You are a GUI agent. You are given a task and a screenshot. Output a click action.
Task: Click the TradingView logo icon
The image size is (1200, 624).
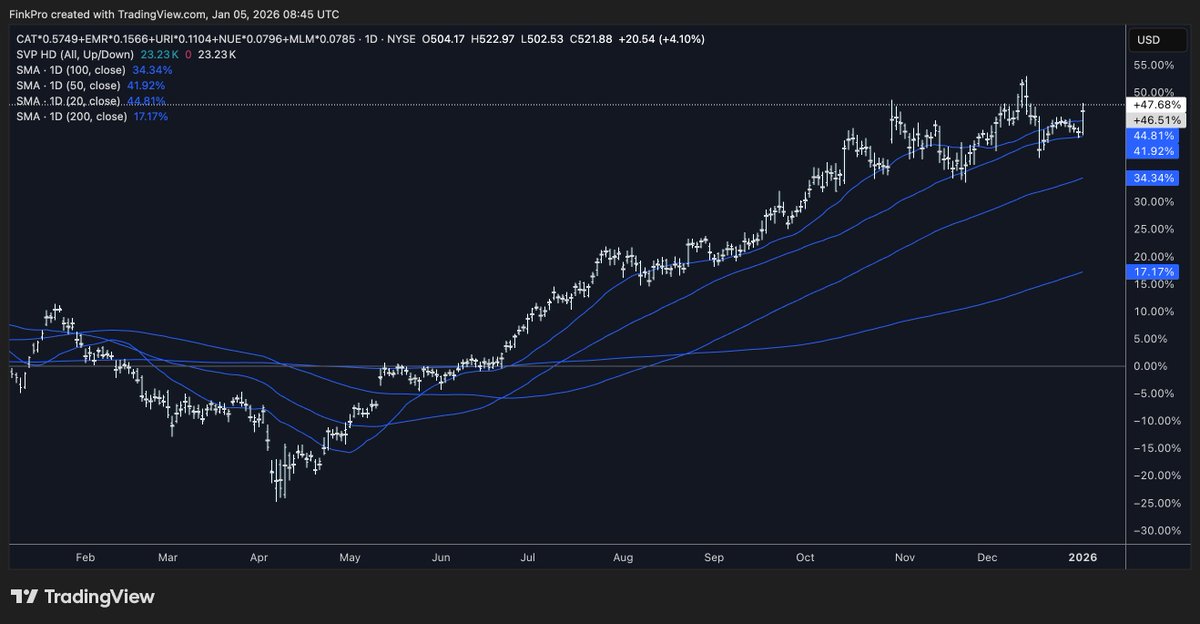tap(22, 597)
